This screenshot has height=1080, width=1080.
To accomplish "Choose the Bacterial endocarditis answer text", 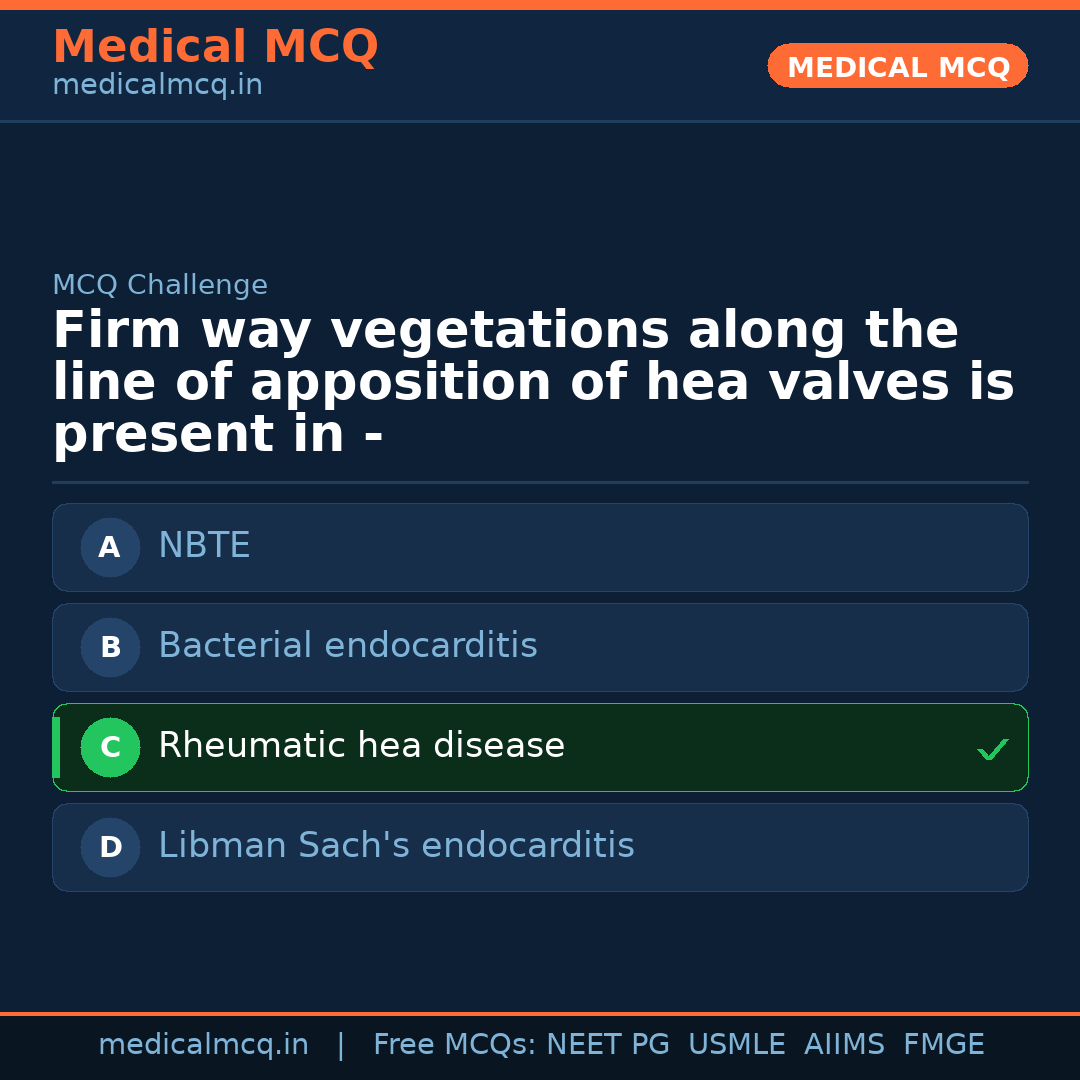I will (347, 646).
